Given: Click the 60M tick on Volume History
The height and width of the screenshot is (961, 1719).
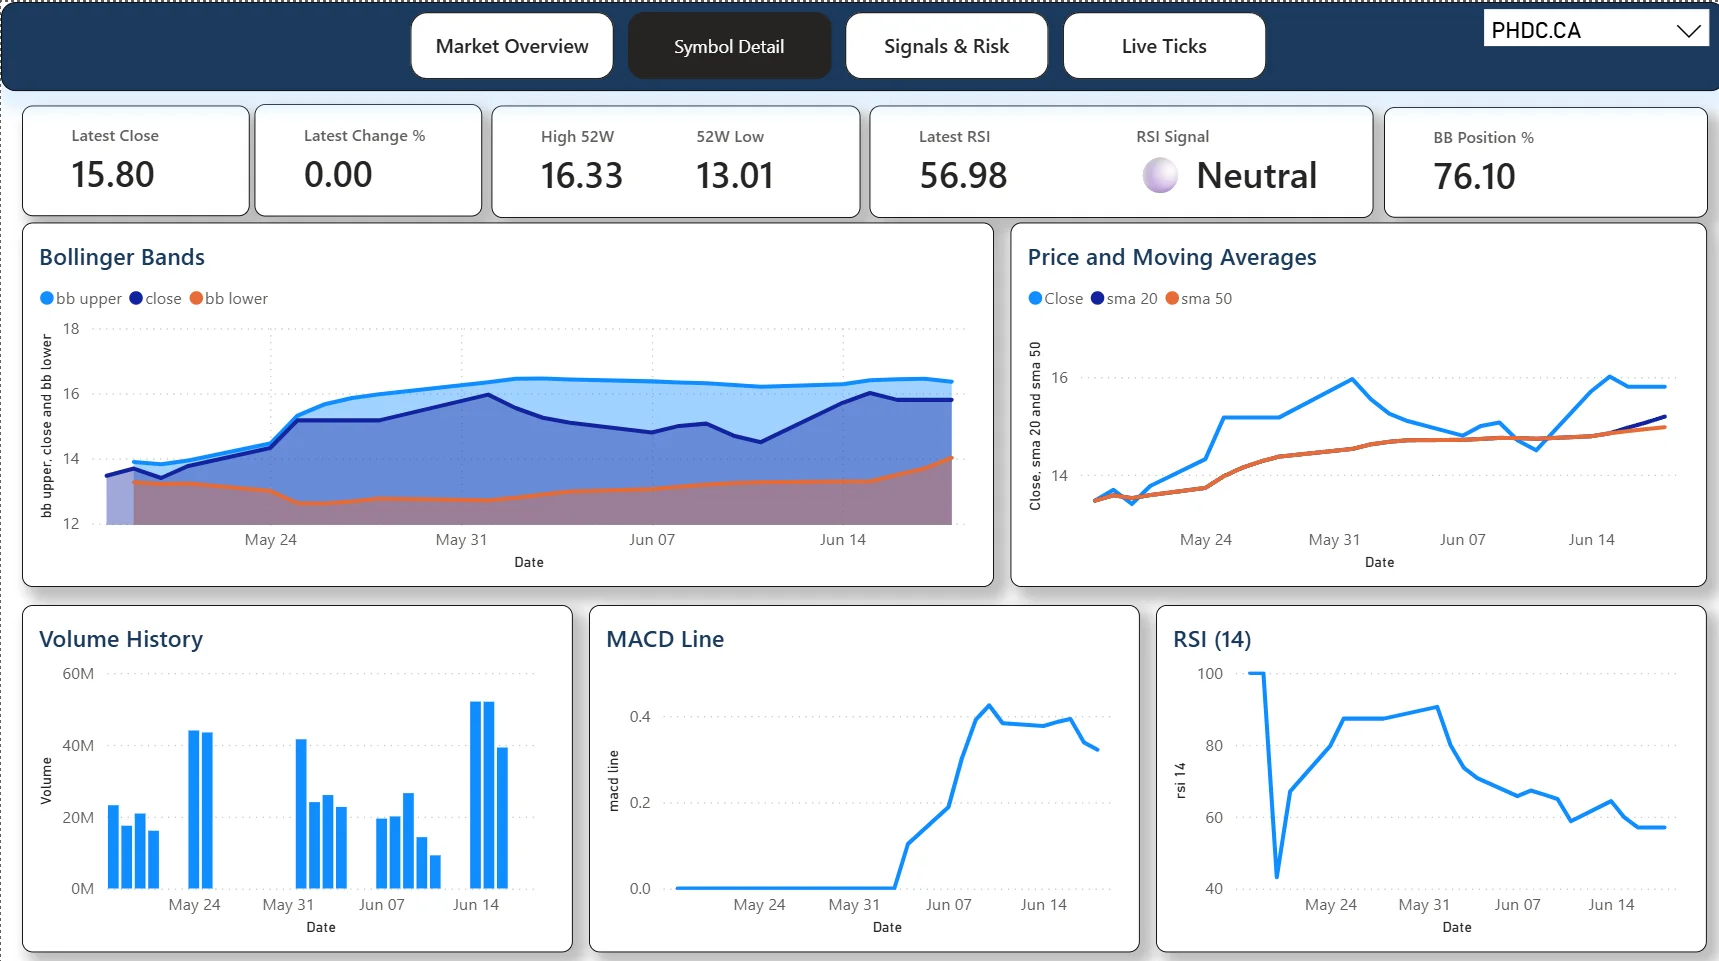Looking at the screenshot, I should [78, 674].
